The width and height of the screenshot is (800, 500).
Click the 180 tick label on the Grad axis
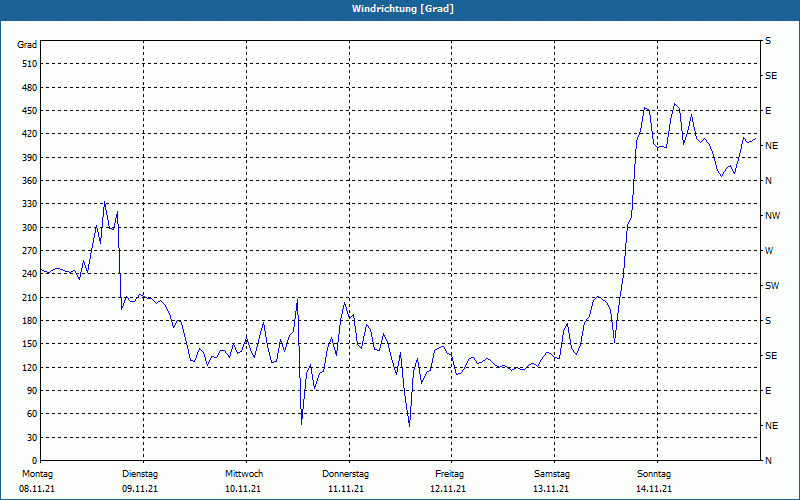(30, 321)
